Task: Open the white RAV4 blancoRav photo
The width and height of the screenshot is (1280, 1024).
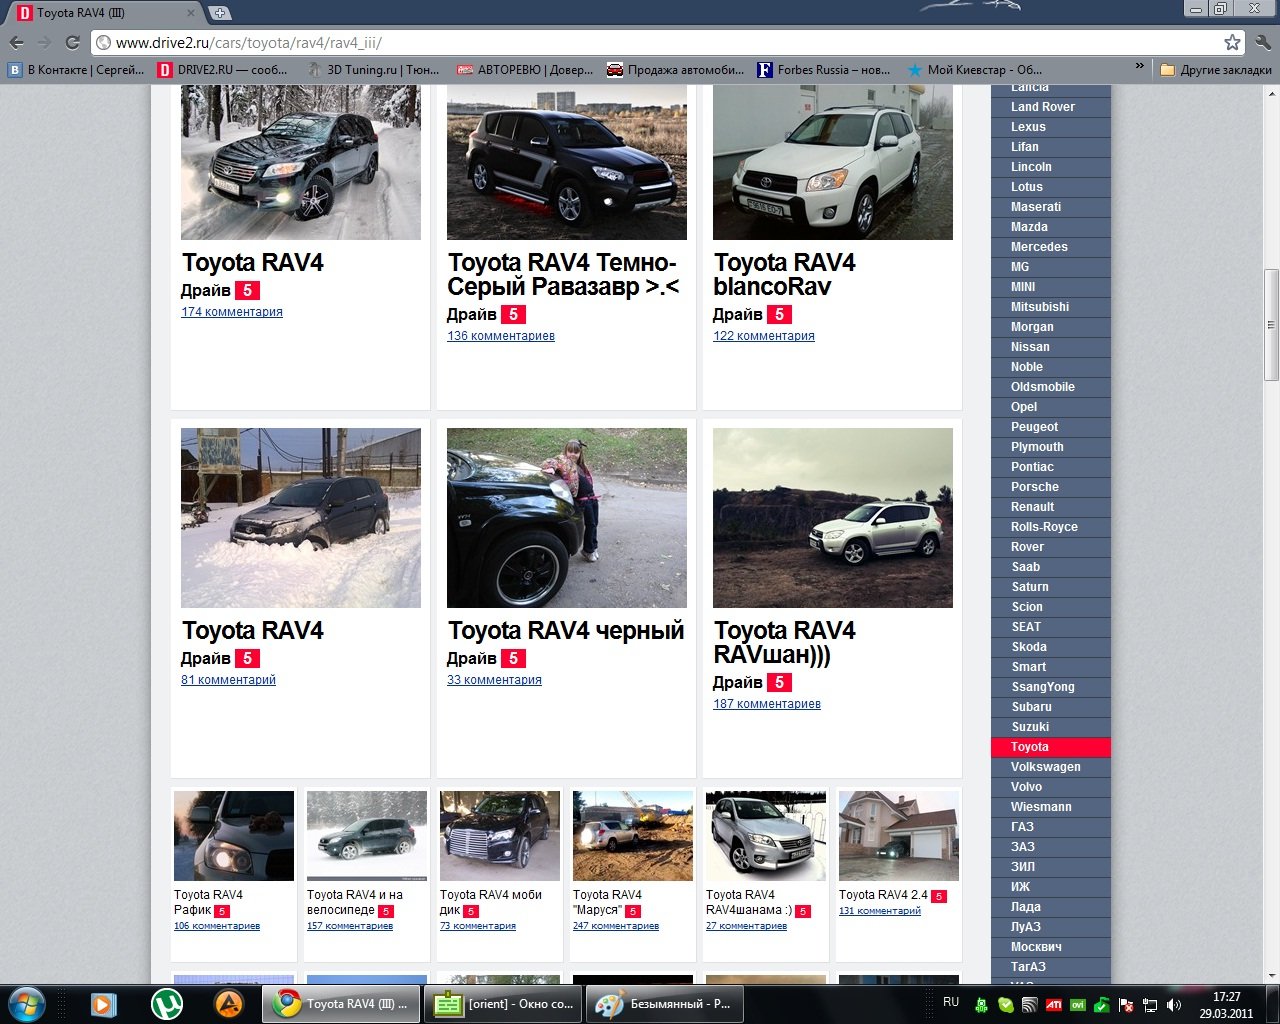Action: pos(833,162)
